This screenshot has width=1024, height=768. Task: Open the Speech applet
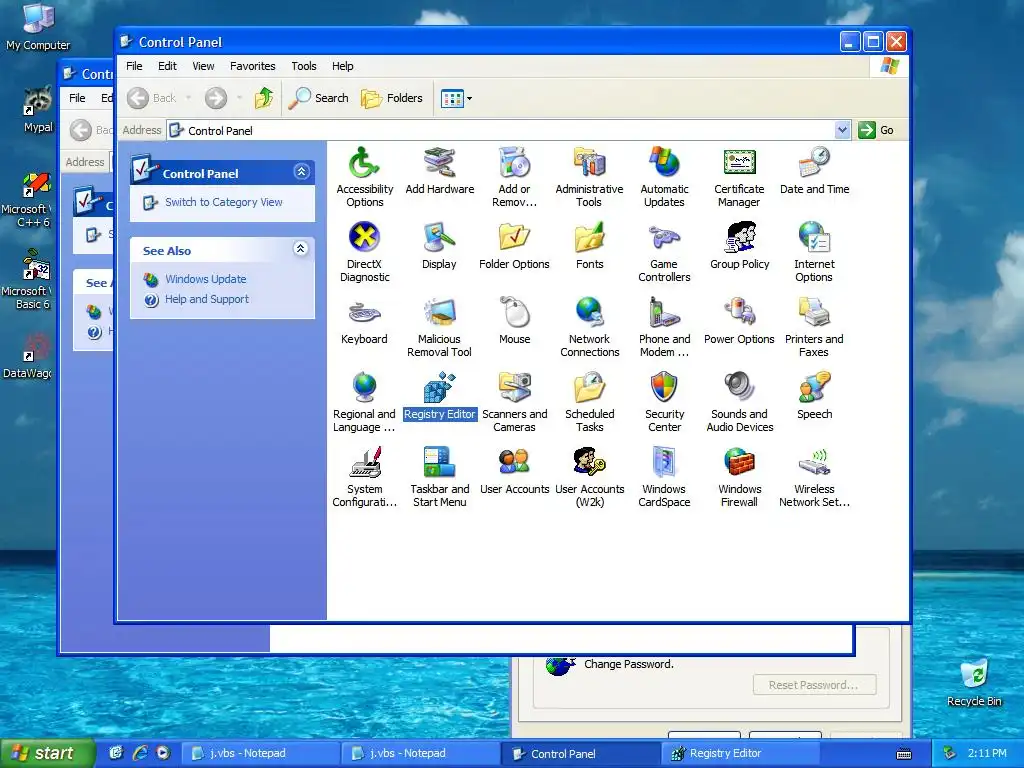[814, 396]
